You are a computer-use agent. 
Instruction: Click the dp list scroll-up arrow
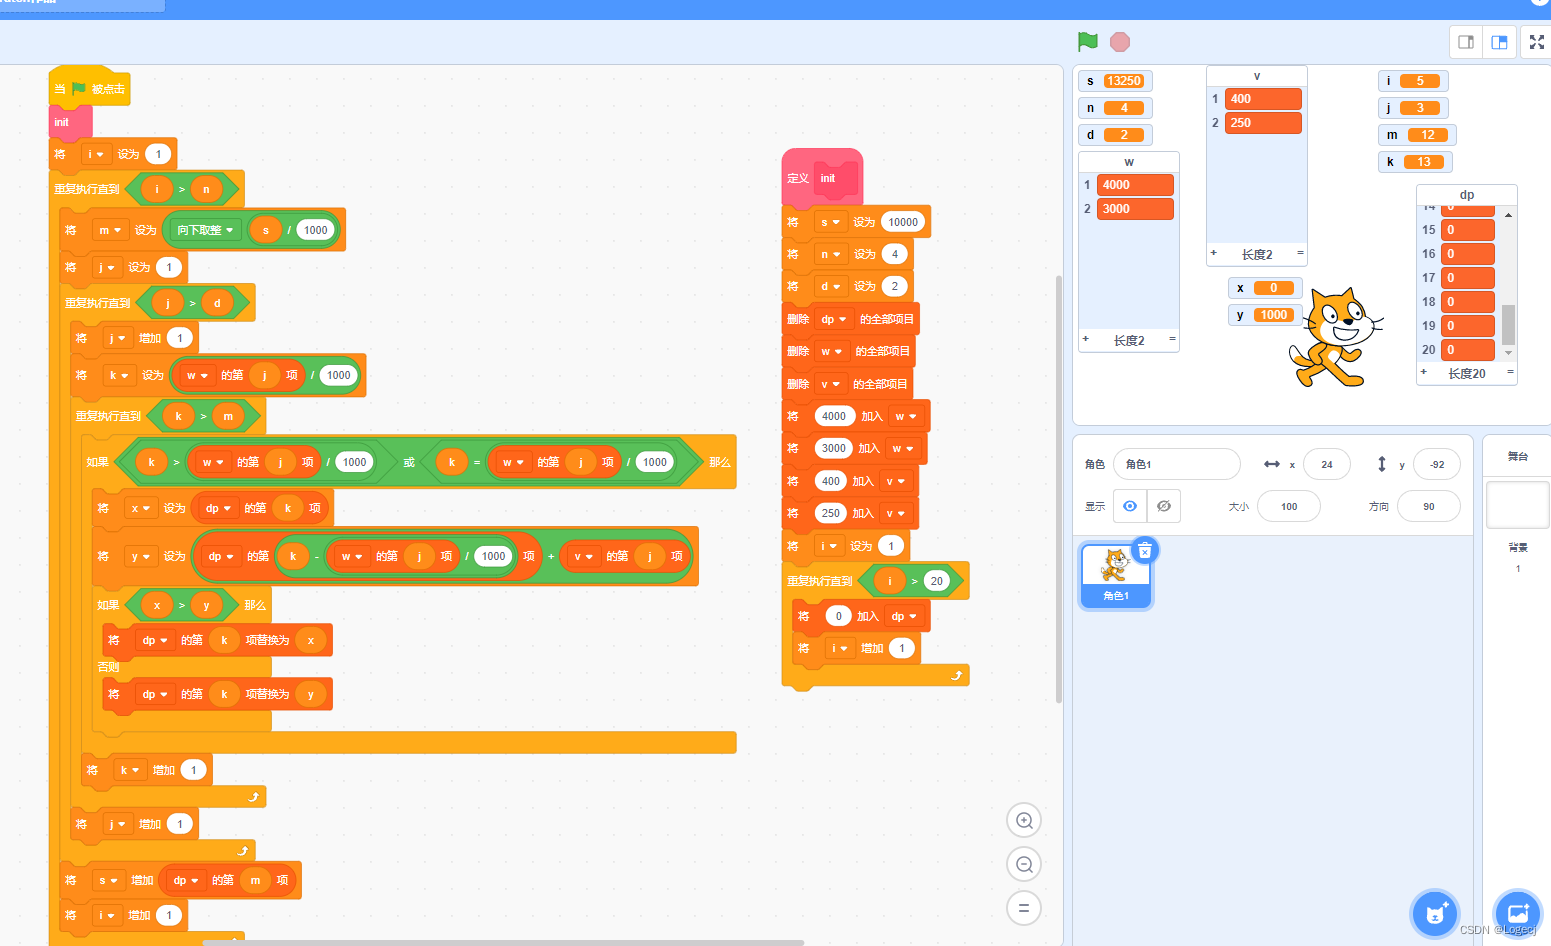(x=1508, y=215)
